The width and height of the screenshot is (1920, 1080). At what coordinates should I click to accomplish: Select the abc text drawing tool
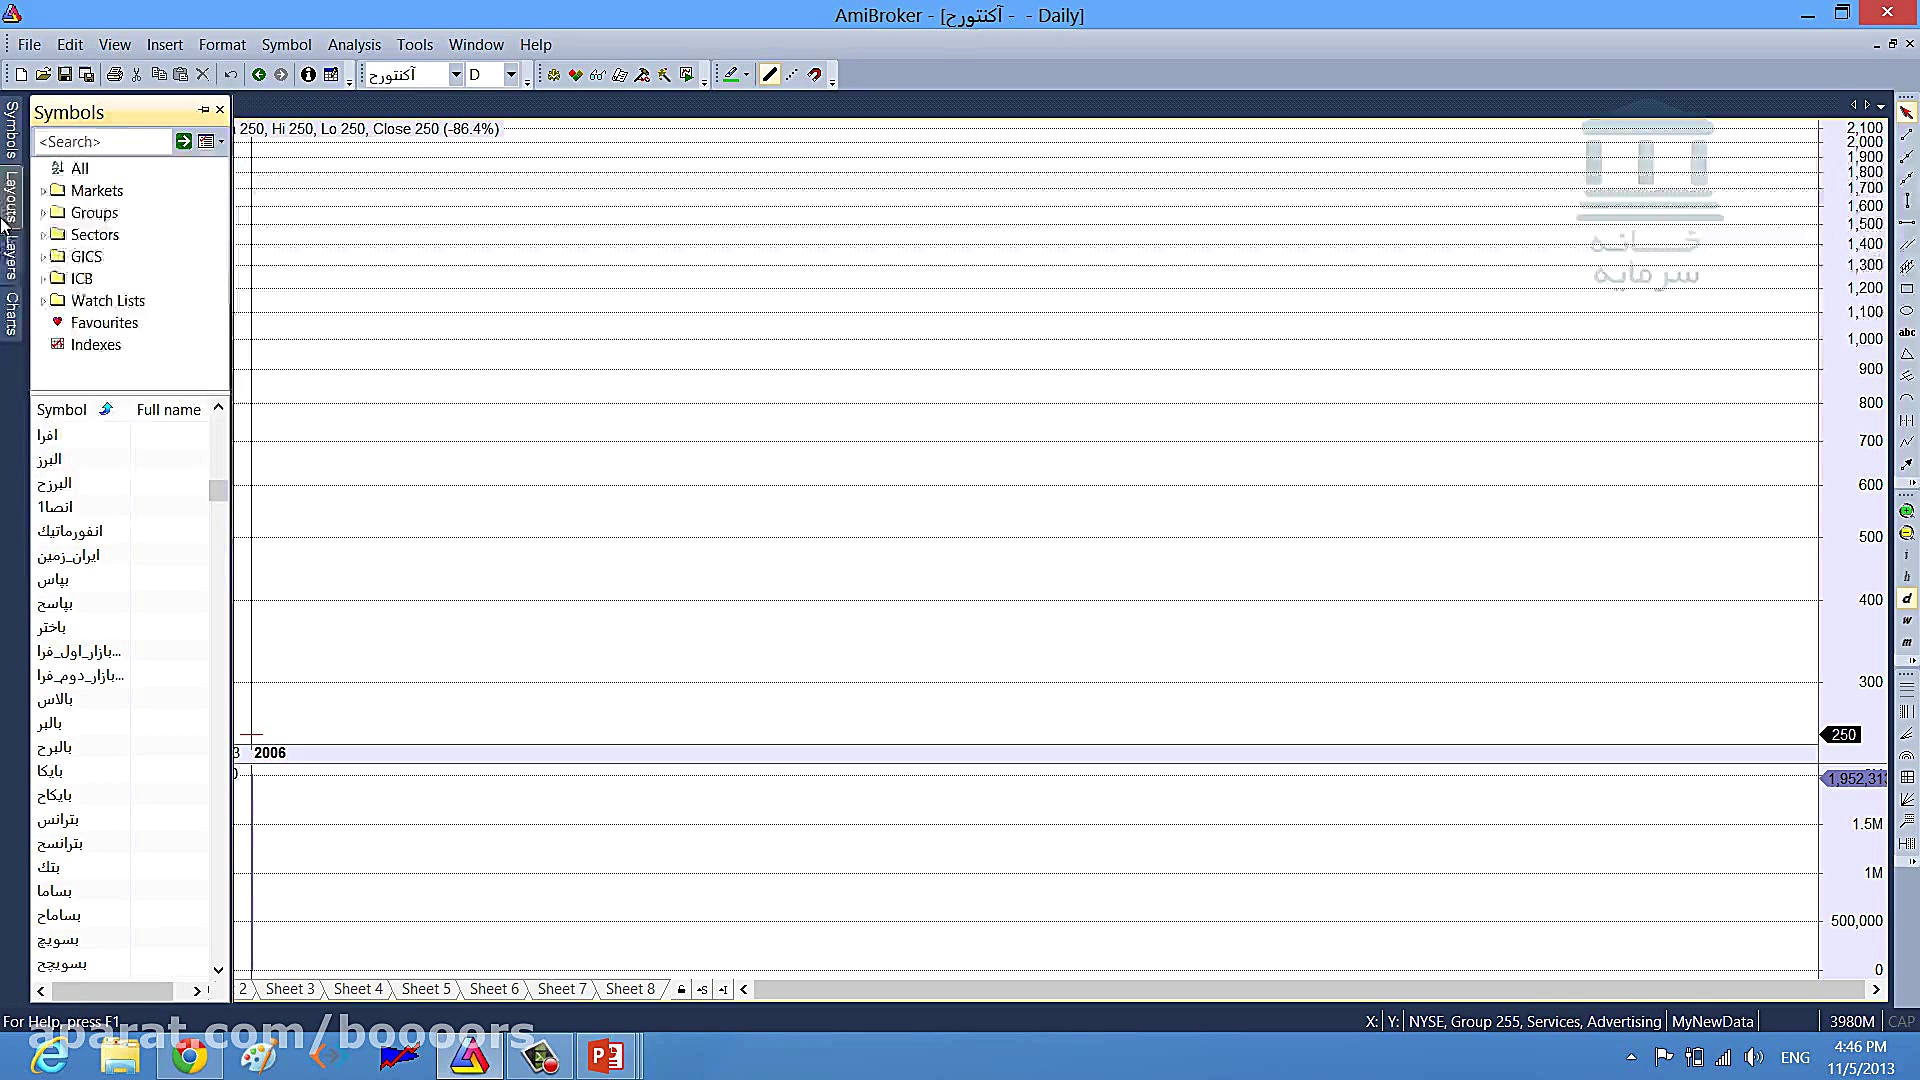click(1907, 333)
